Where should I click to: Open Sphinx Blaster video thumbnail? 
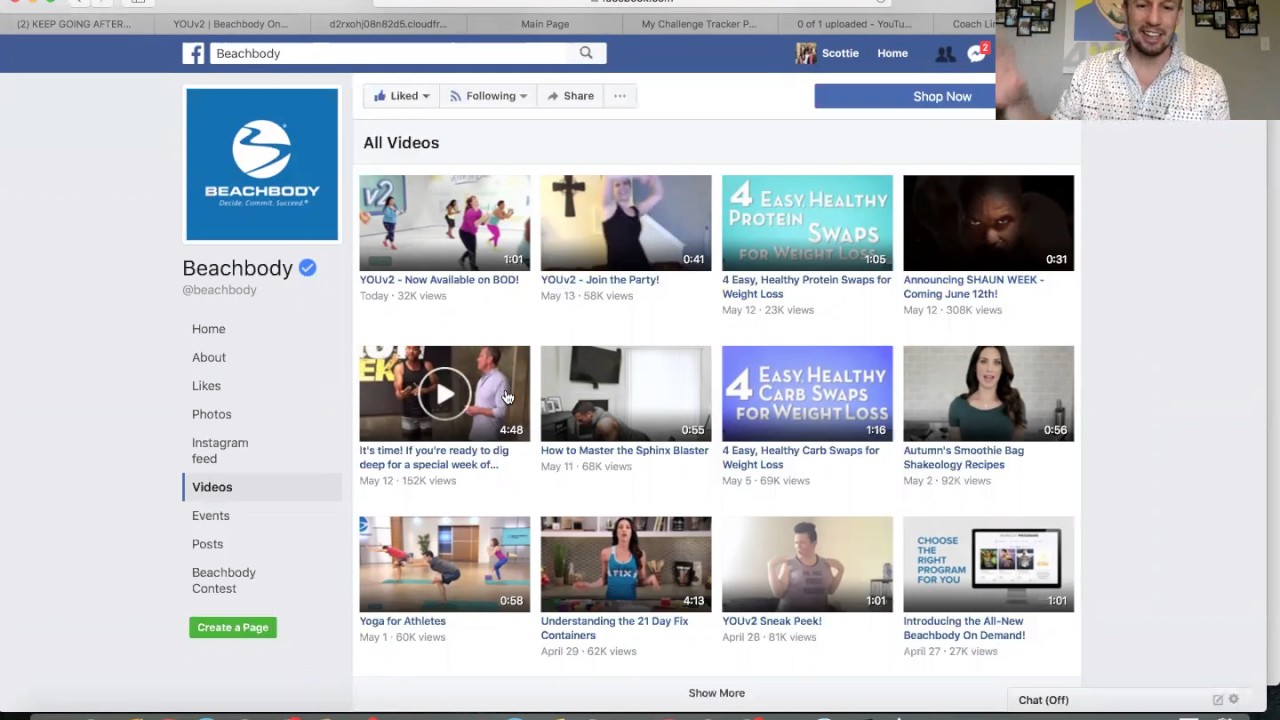tap(626, 393)
